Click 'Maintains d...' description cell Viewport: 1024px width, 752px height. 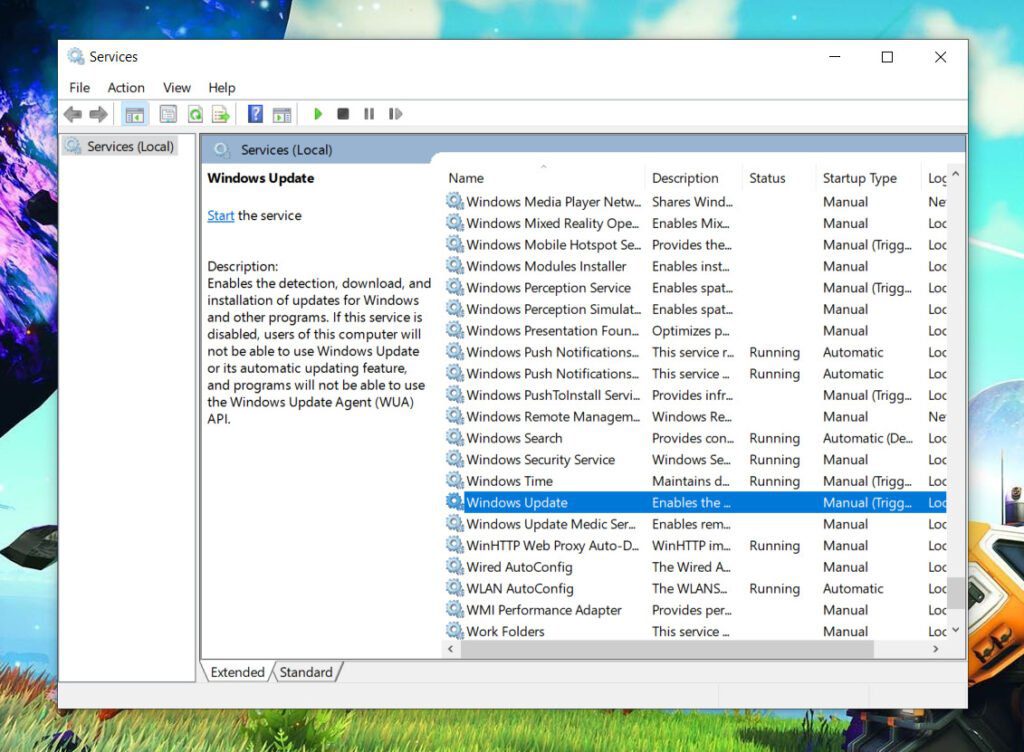(691, 481)
